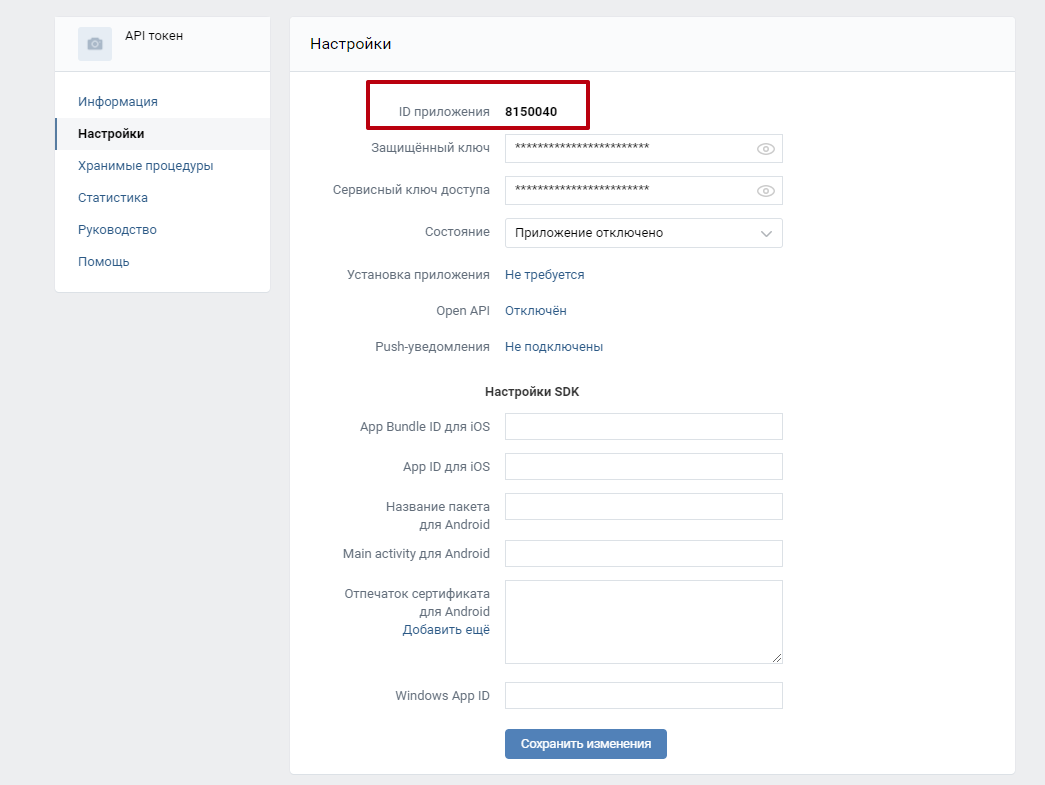Image resolution: width=1045 pixels, height=785 pixels.
Task: Click the Open API Отключён link
Action: click(x=535, y=311)
